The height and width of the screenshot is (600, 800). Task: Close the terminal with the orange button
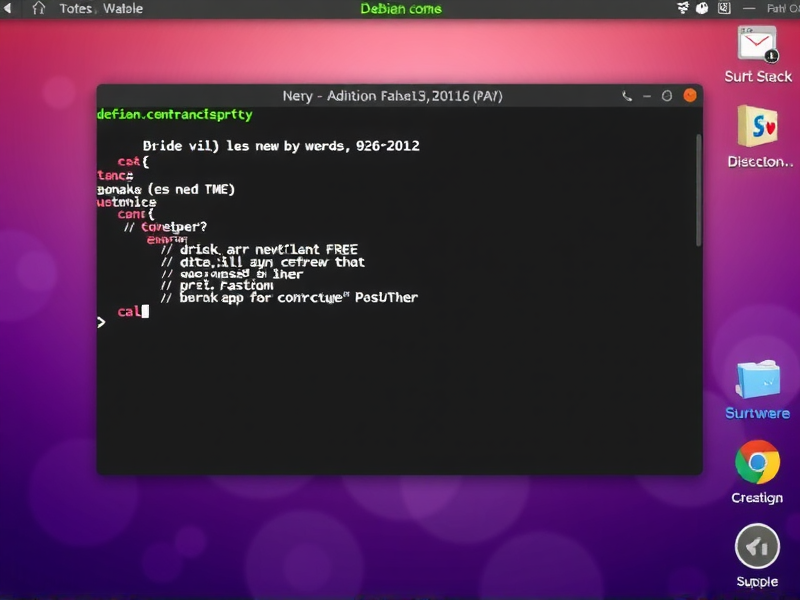(x=689, y=96)
